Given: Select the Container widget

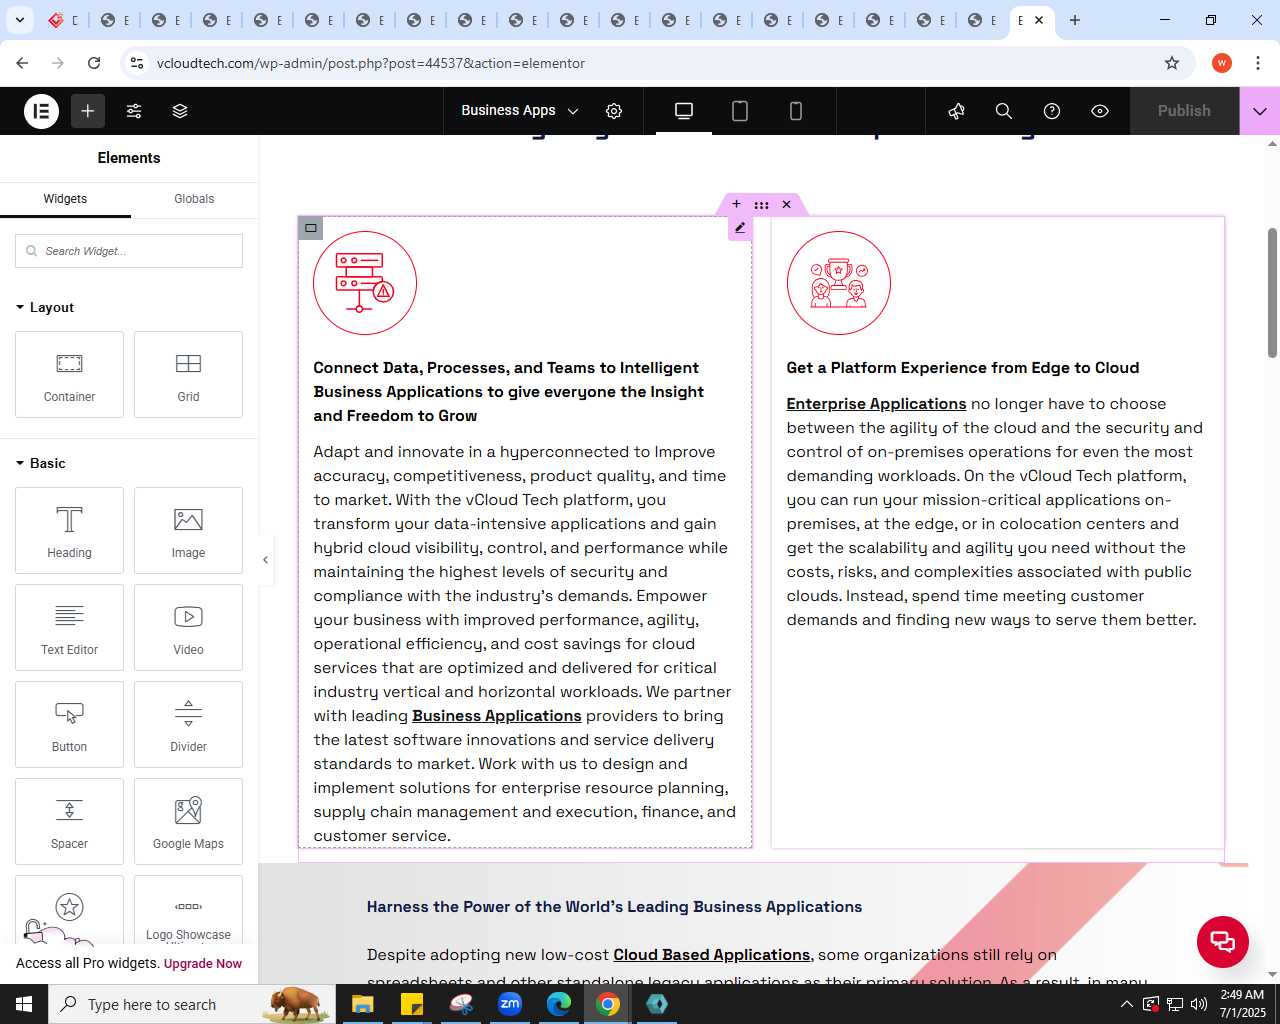Looking at the screenshot, I should (69, 374).
